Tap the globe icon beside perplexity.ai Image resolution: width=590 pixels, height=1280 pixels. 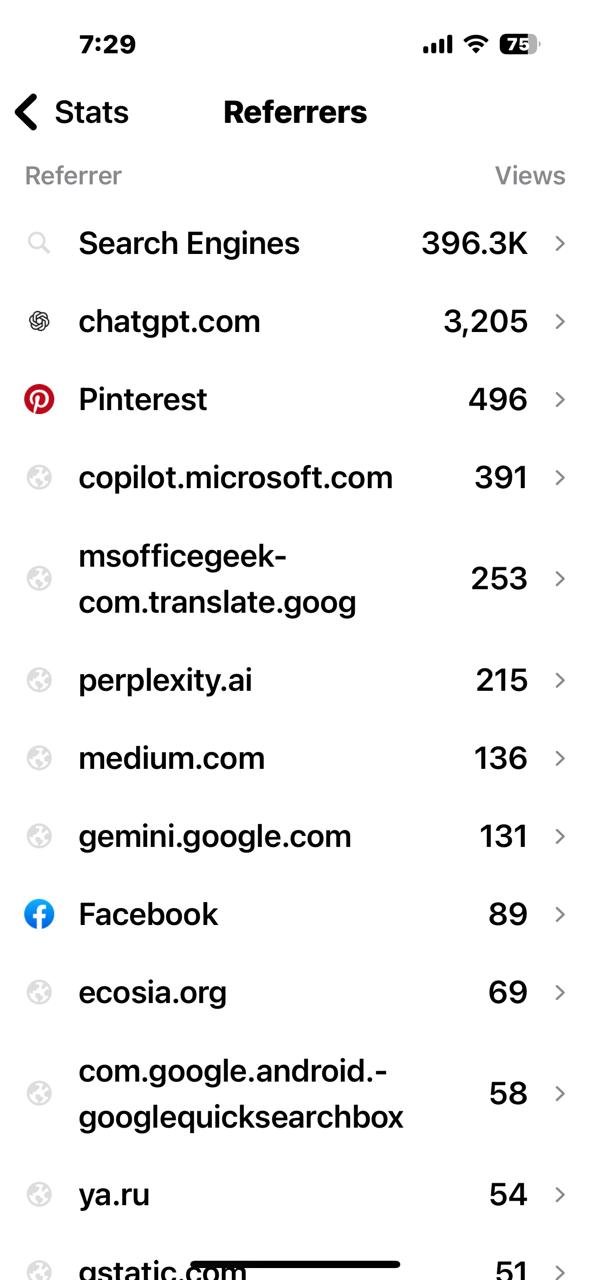tap(39, 679)
